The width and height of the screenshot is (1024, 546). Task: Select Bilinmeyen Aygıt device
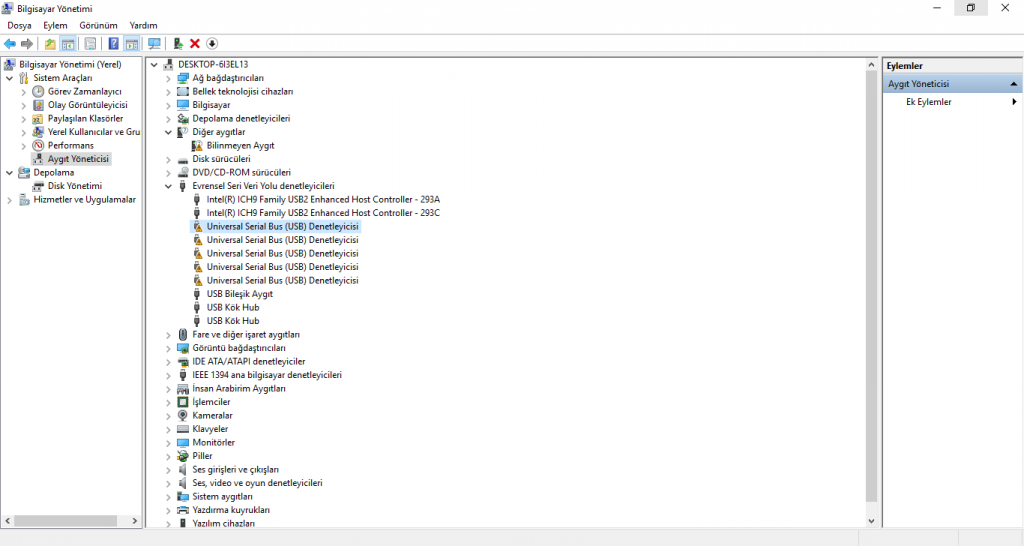(x=240, y=146)
